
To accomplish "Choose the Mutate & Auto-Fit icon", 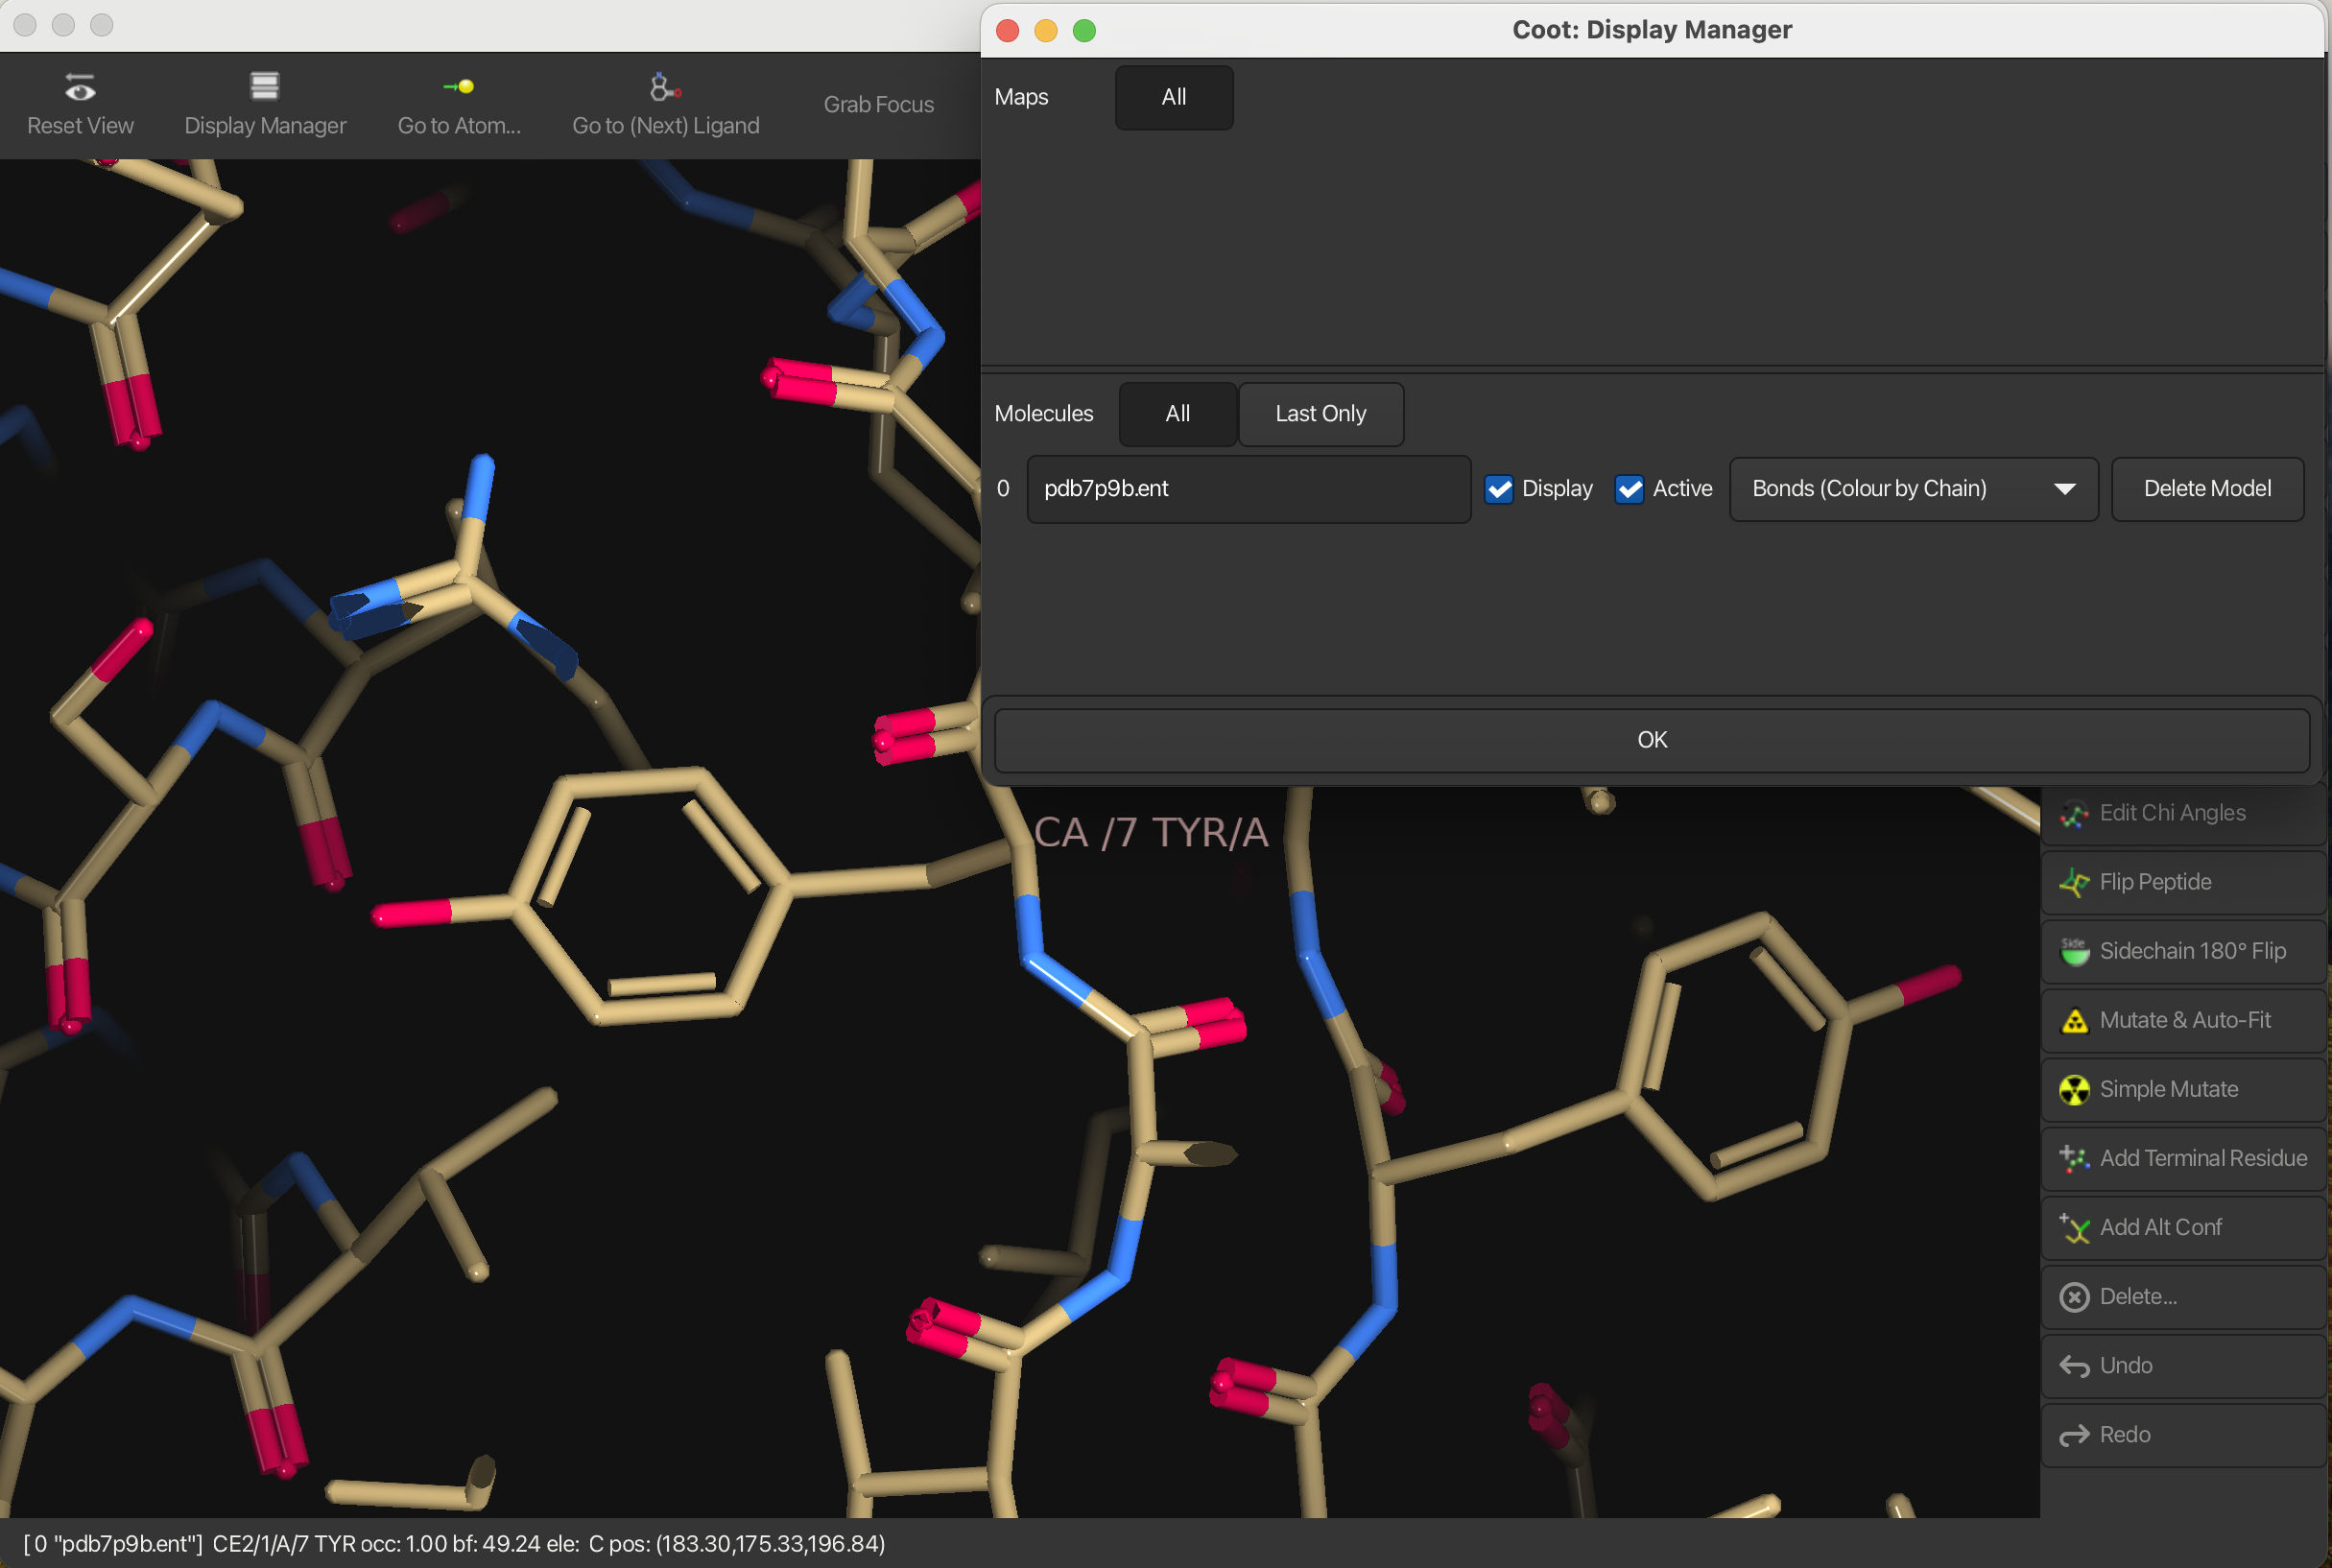I will tap(2074, 1020).
